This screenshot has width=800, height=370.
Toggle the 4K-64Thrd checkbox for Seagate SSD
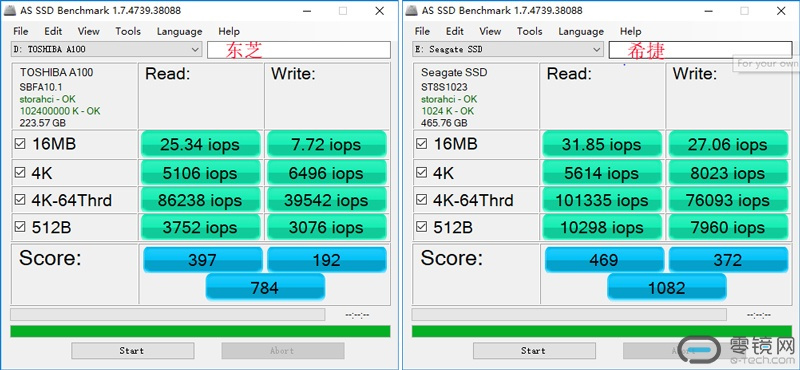421,200
